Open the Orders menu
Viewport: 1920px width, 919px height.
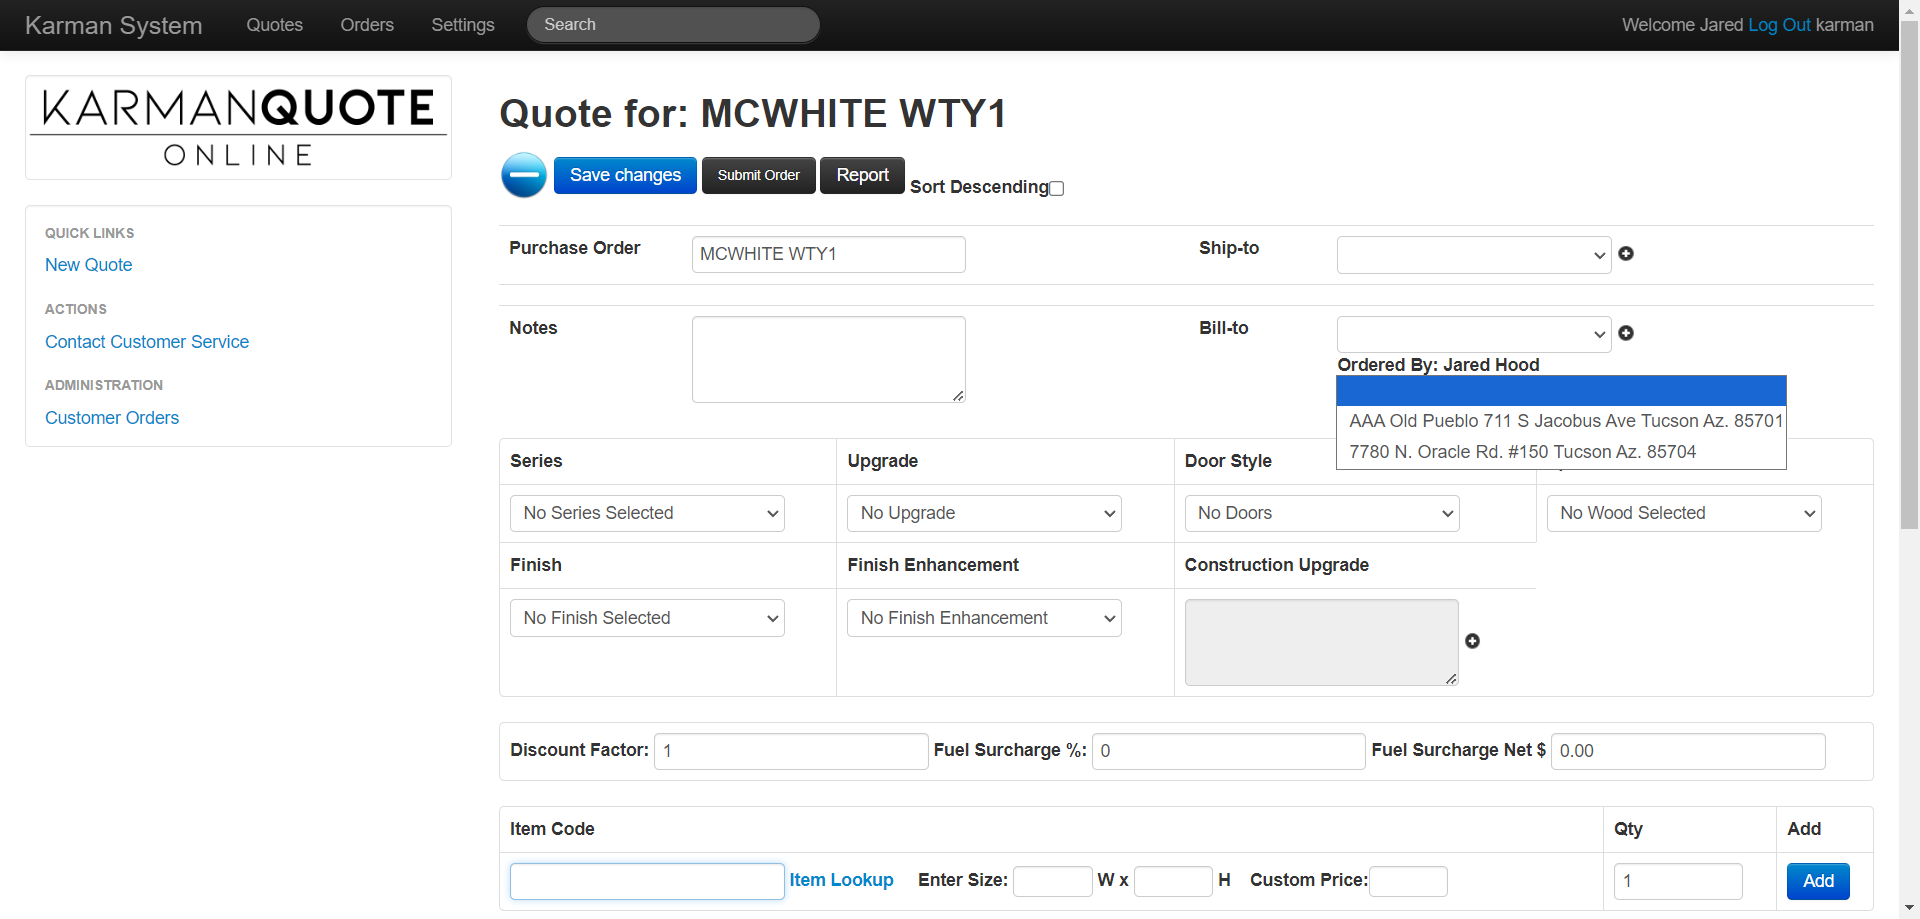[367, 25]
